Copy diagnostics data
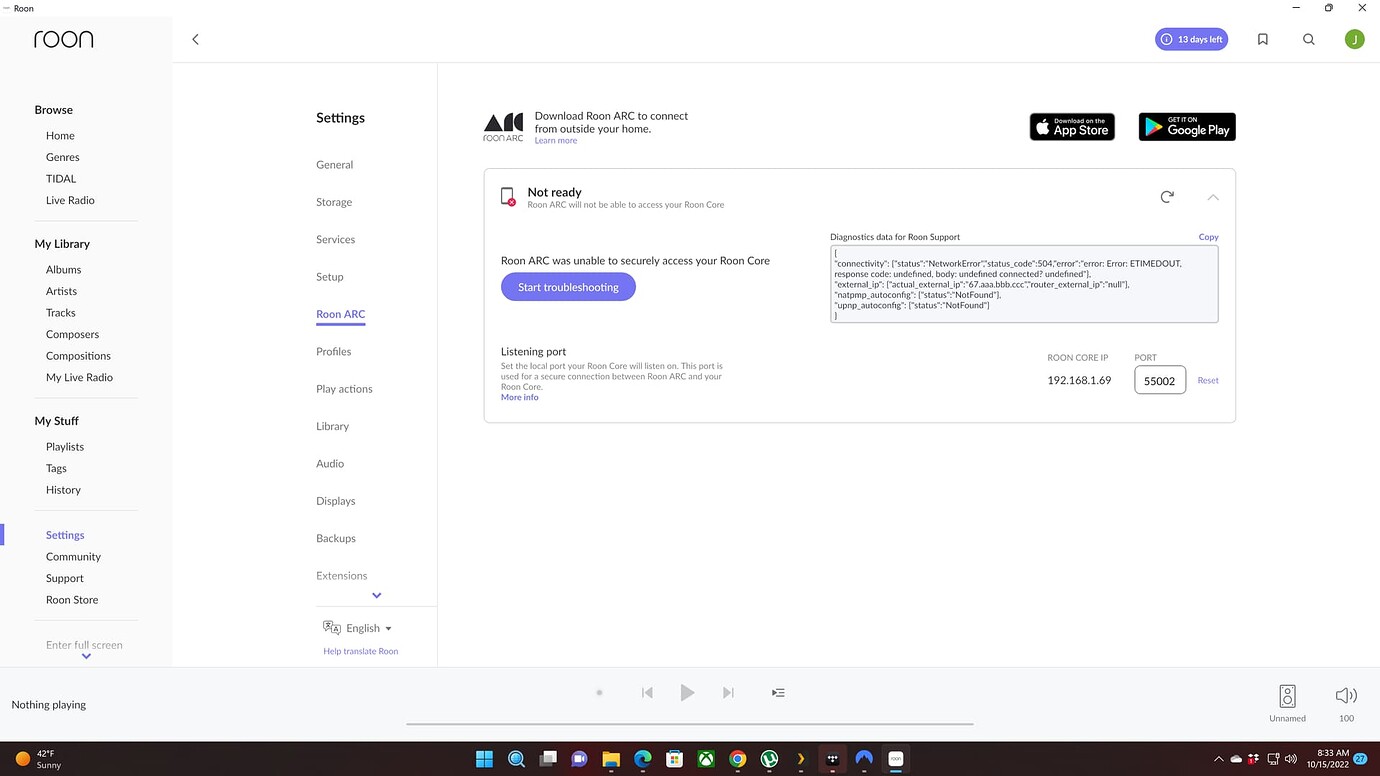 point(1208,237)
